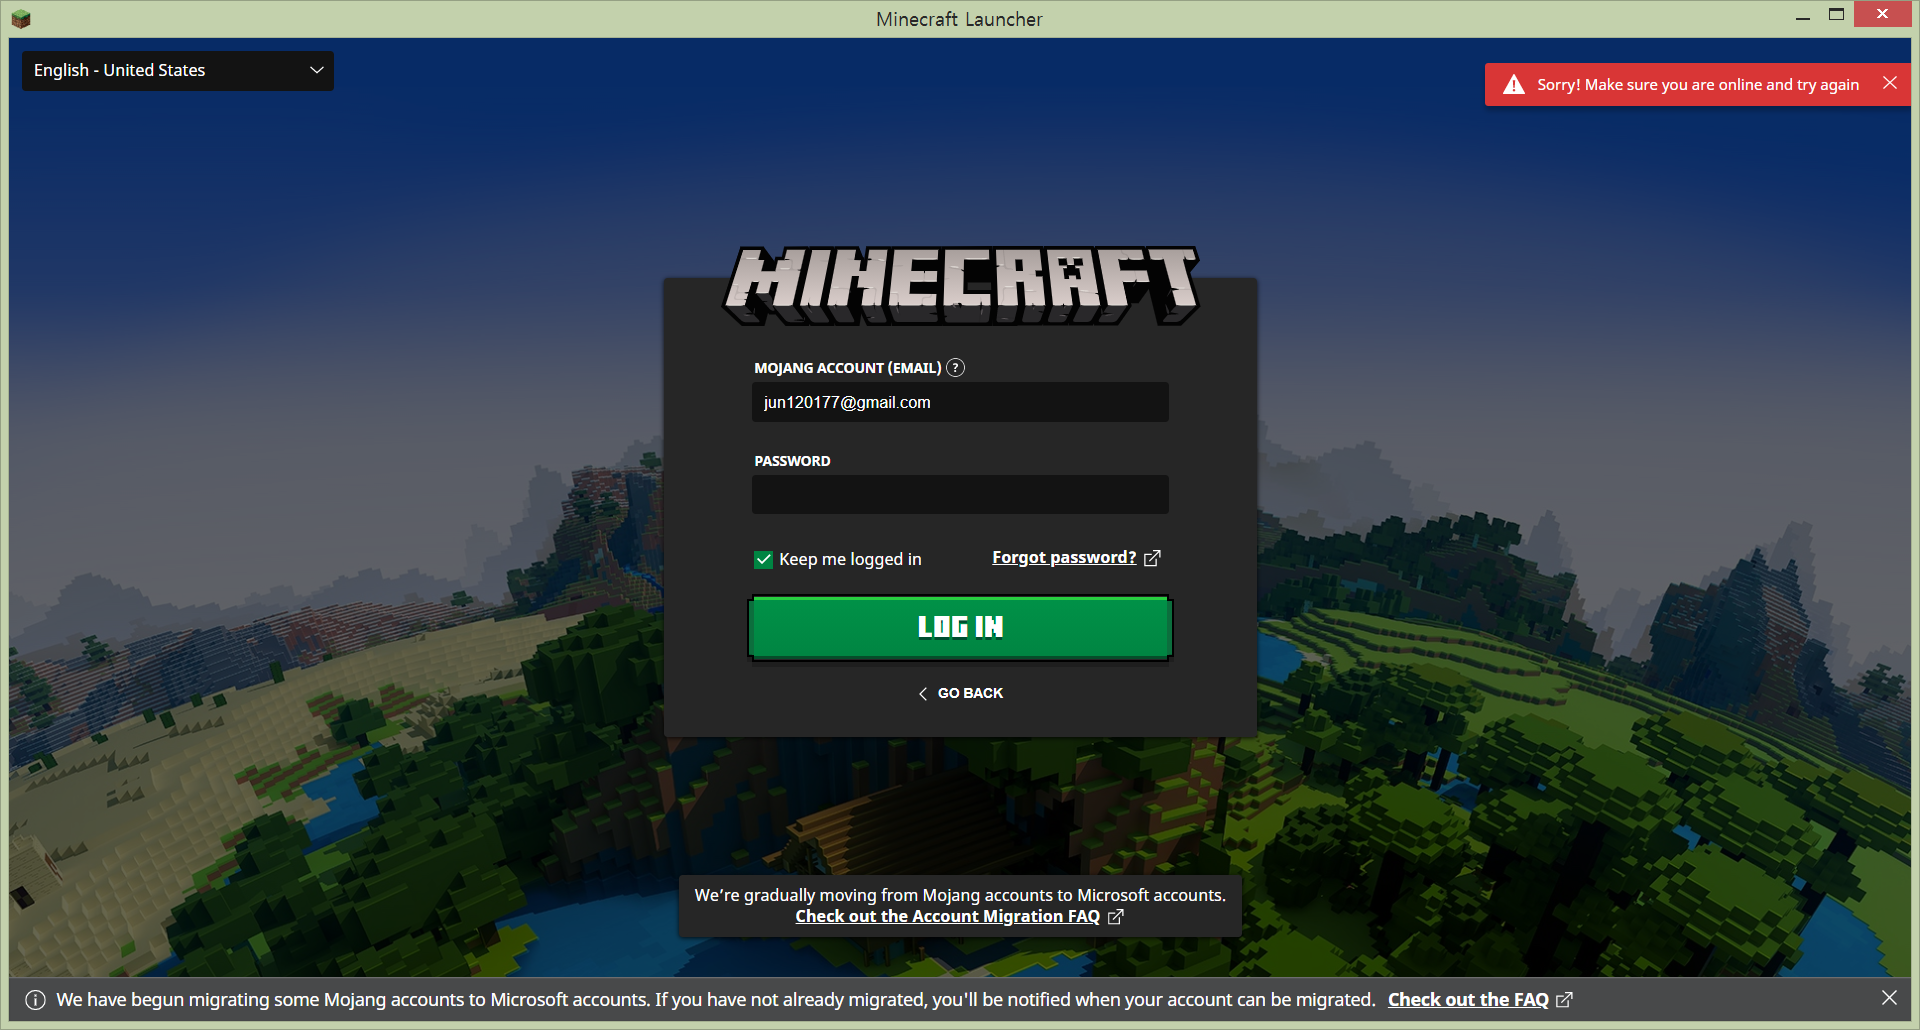This screenshot has height=1030, width=1920.
Task: Click the 'We're gradually moving from Mojang accounts' text
Action: 960,896
